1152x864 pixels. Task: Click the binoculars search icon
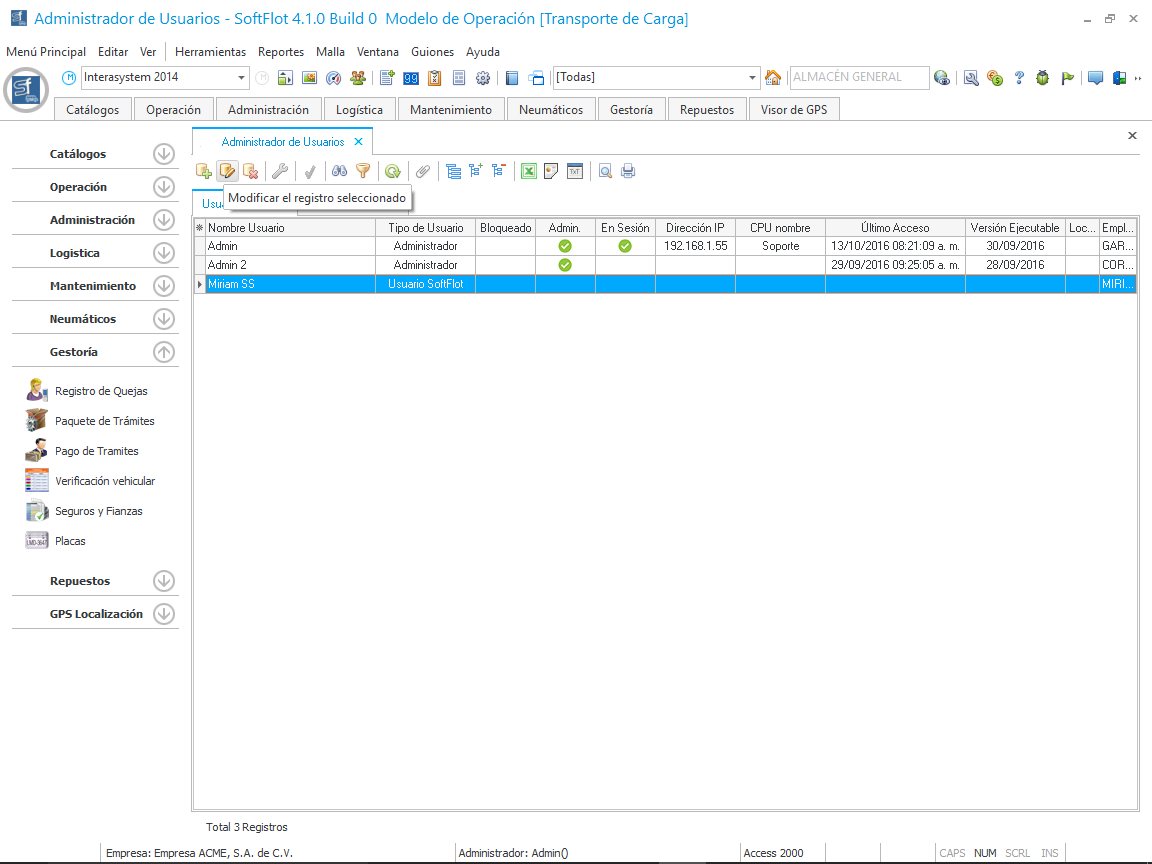point(339,171)
